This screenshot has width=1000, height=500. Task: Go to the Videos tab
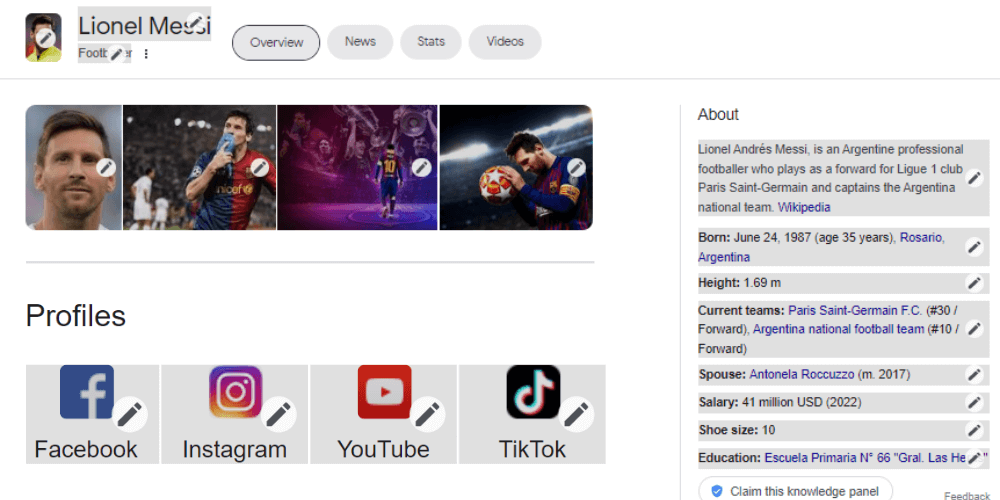(505, 42)
